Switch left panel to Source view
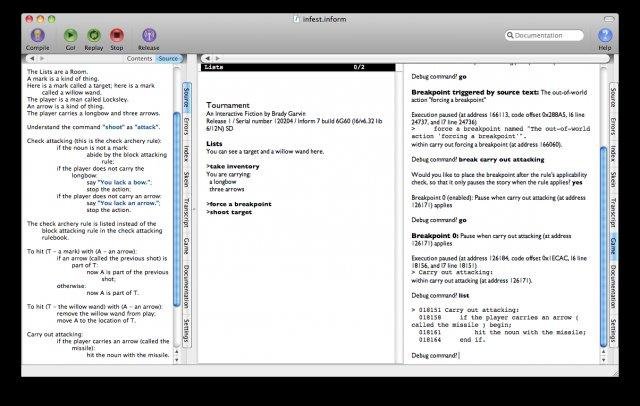The height and width of the screenshot is (406, 640). 168,59
